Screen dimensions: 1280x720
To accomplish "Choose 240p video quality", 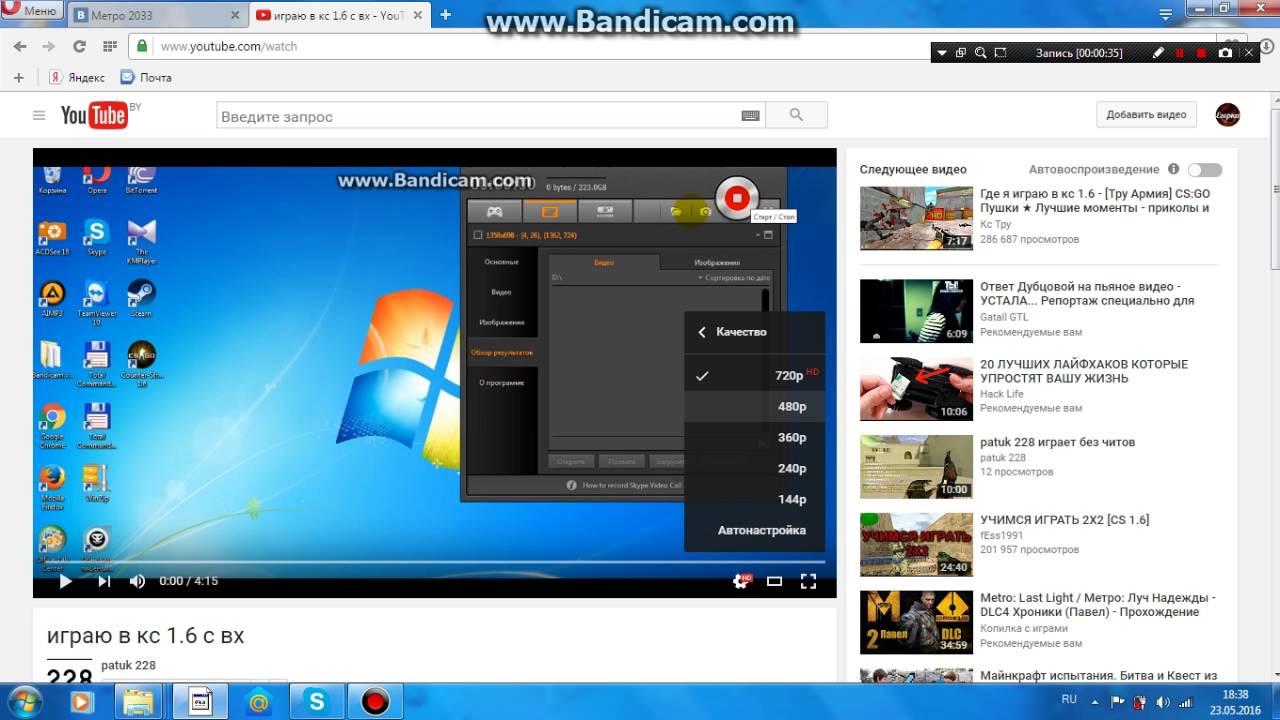I will tap(755, 468).
